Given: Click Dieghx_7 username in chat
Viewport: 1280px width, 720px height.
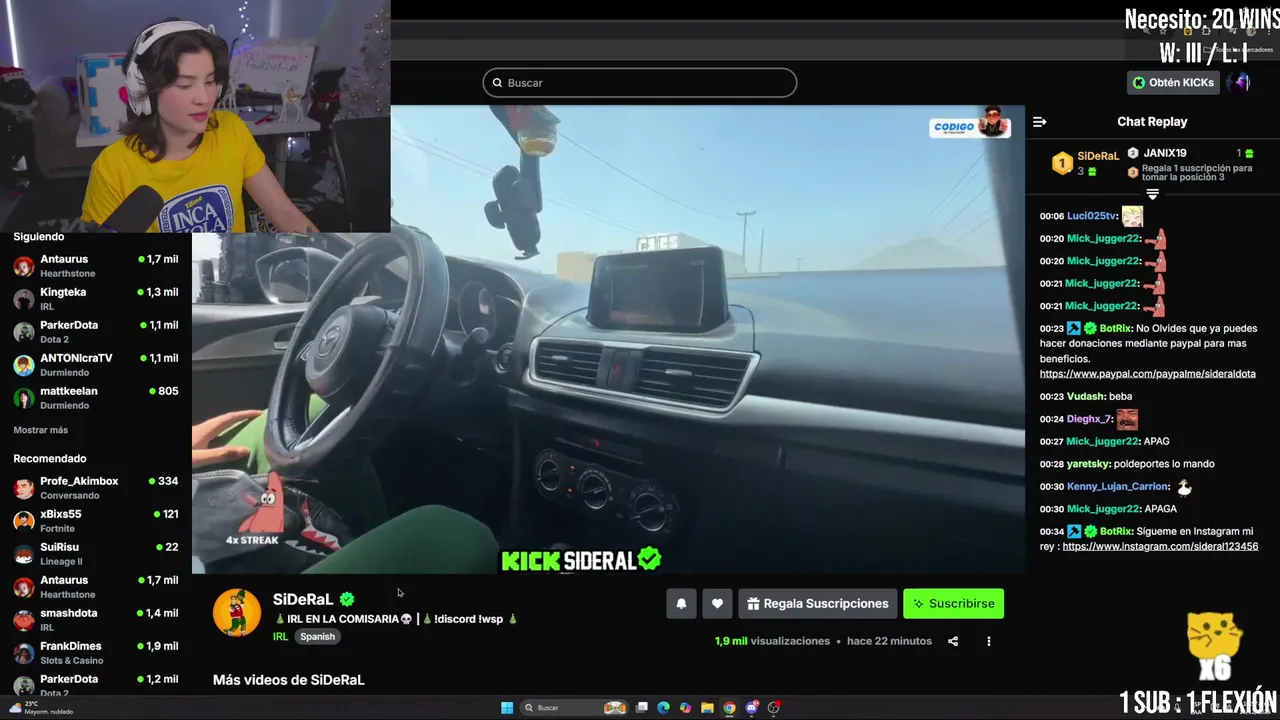Looking at the screenshot, I should 1089,419.
